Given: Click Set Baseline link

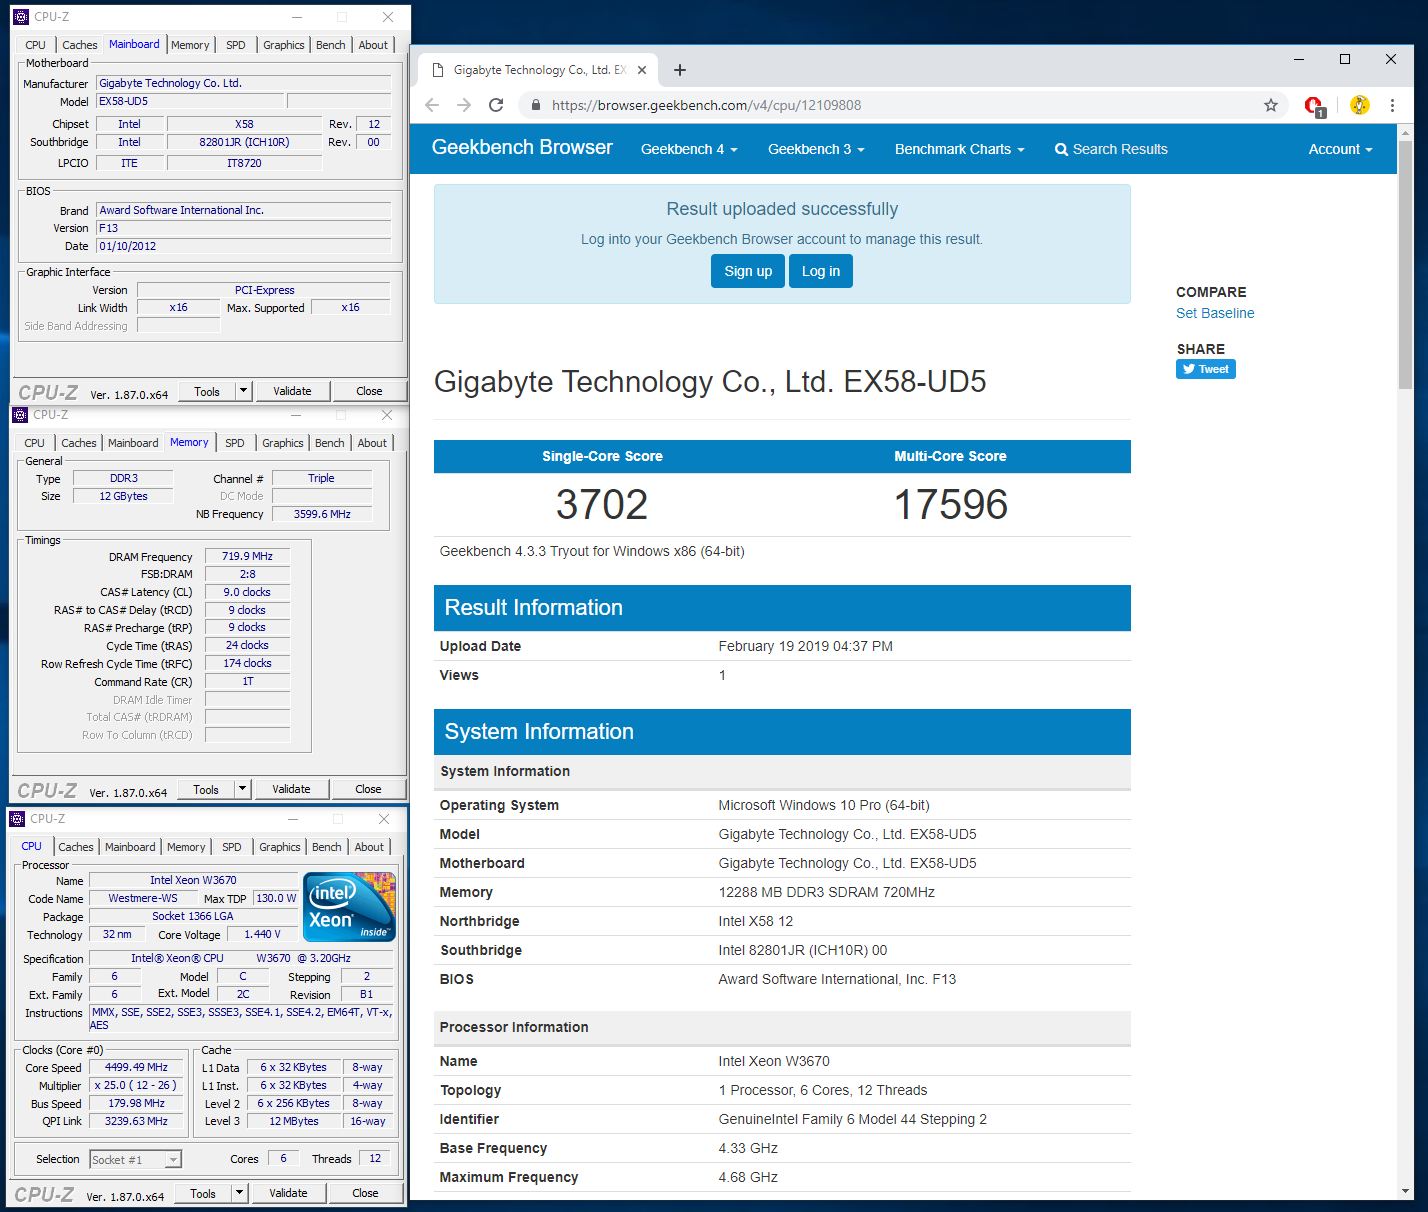Looking at the screenshot, I should [1215, 313].
